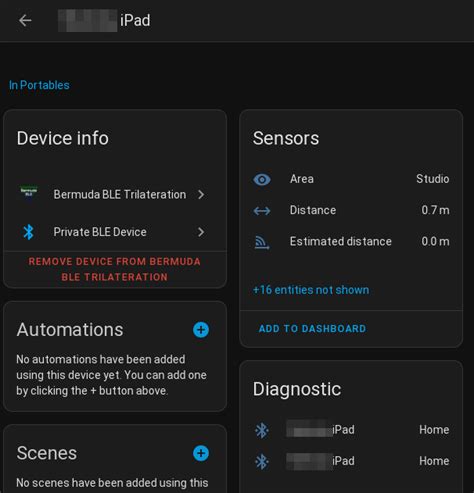Image resolution: width=474 pixels, height=493 pixels.
Task: Click the Scenes card heading
Action: point(47,453)
